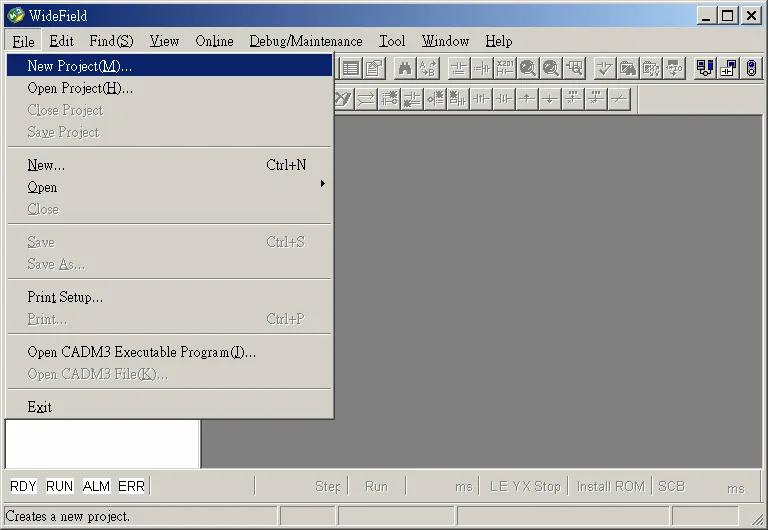Open the View menu

click(164, 41)
